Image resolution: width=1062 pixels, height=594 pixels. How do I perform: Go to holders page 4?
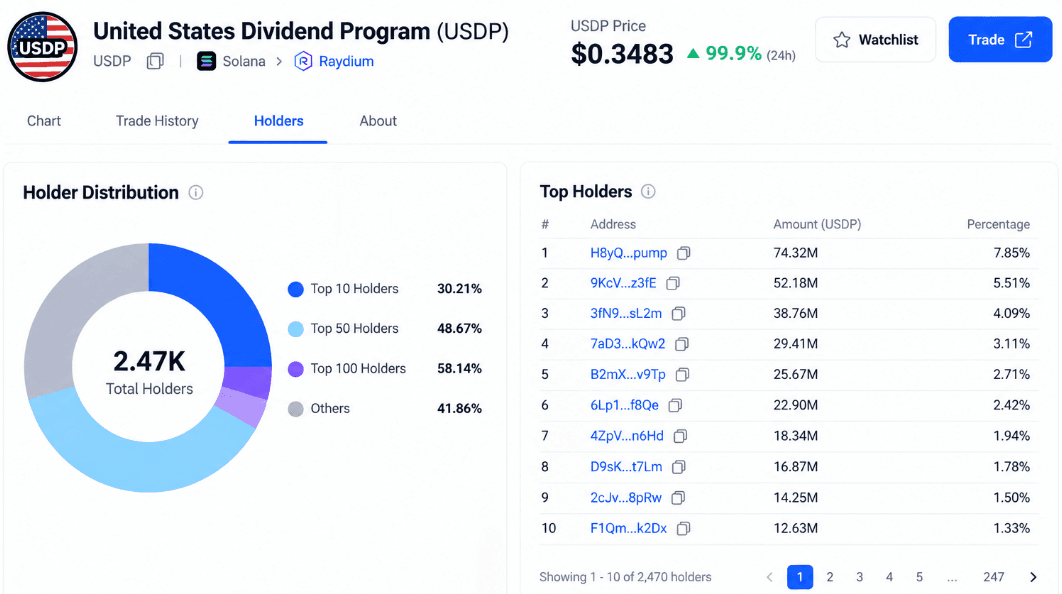tap(889, 577)
